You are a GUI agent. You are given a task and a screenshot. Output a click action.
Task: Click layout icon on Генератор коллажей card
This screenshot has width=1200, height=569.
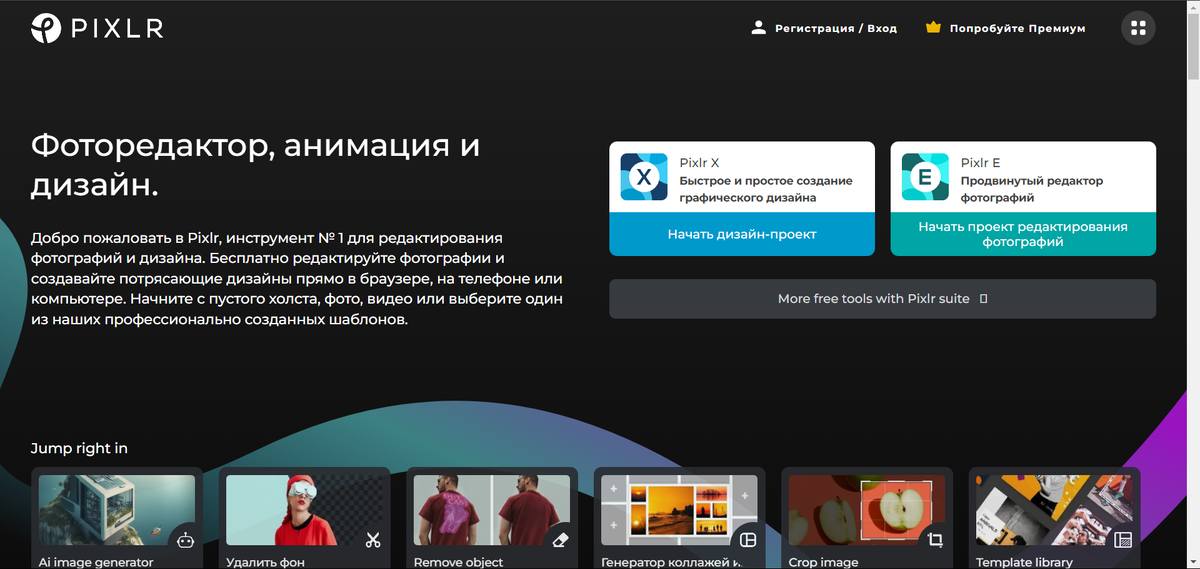click(747, 540)
